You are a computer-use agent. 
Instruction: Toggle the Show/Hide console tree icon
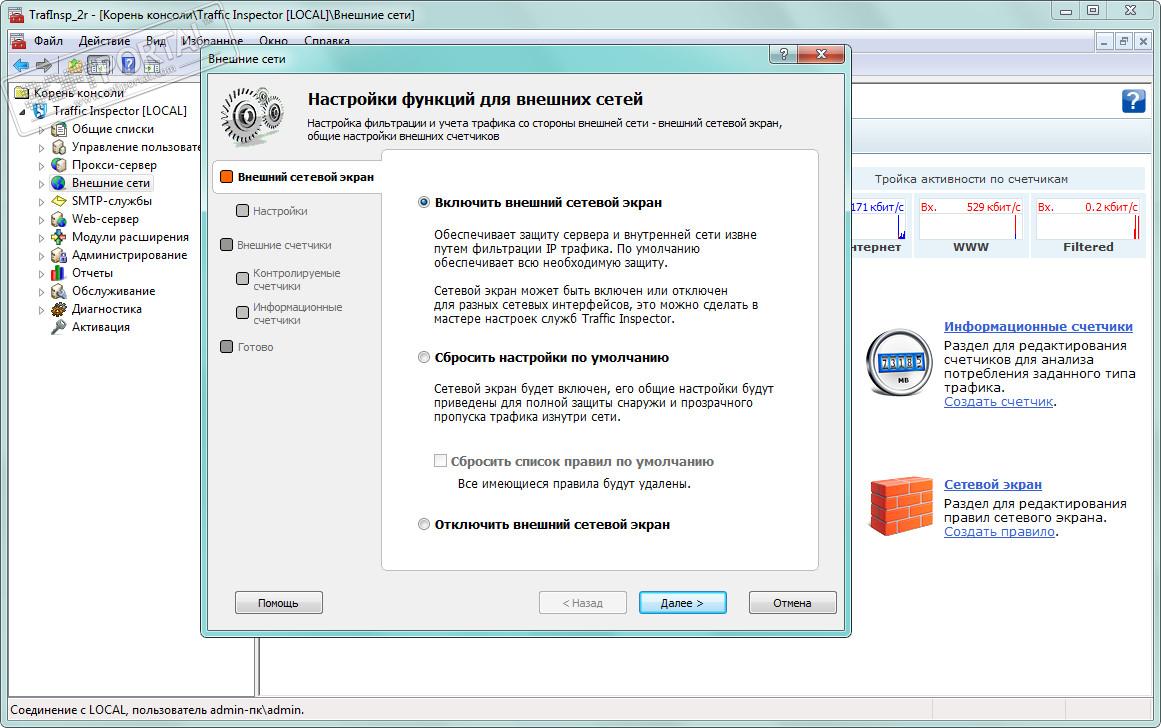98,65
